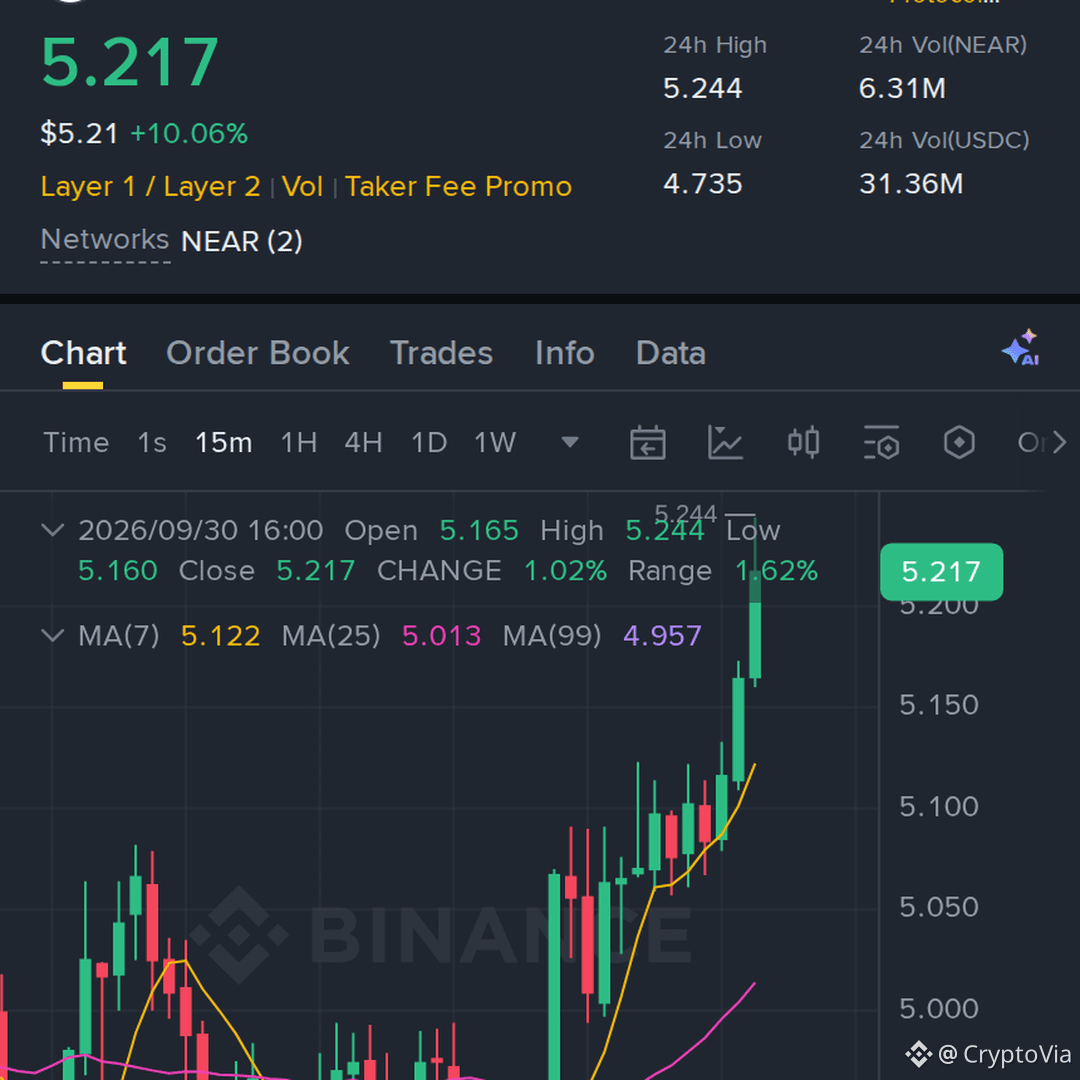Open the Taker Fee Promo link
1080x1080 pixels.
point(458,187)
